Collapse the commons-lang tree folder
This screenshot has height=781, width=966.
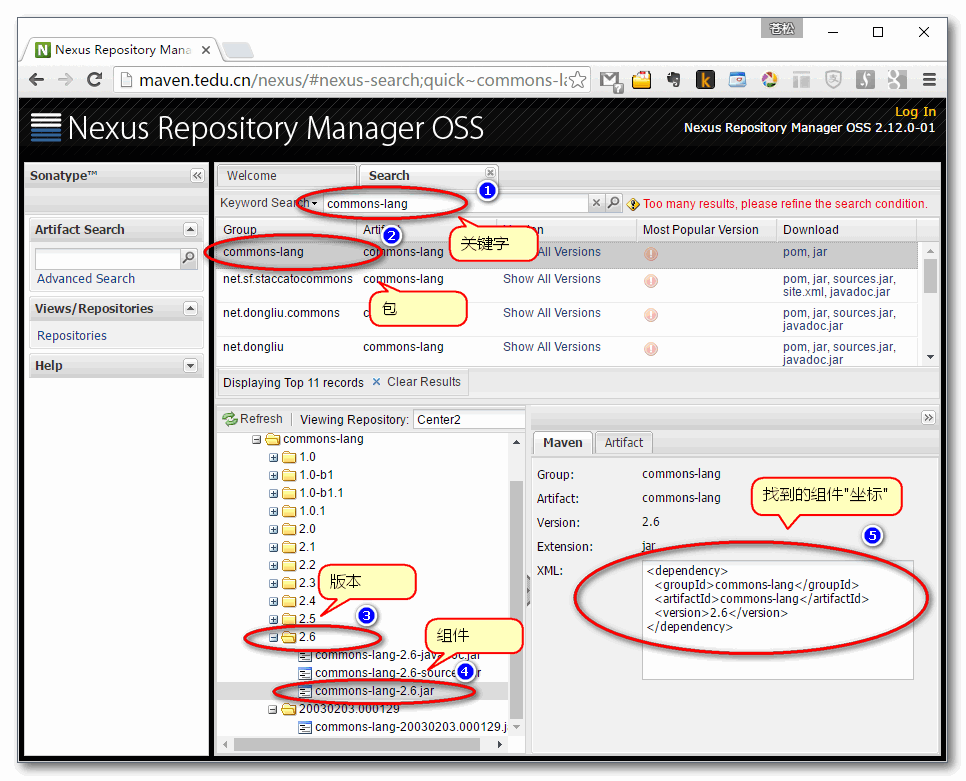click(x=256, y=440)
